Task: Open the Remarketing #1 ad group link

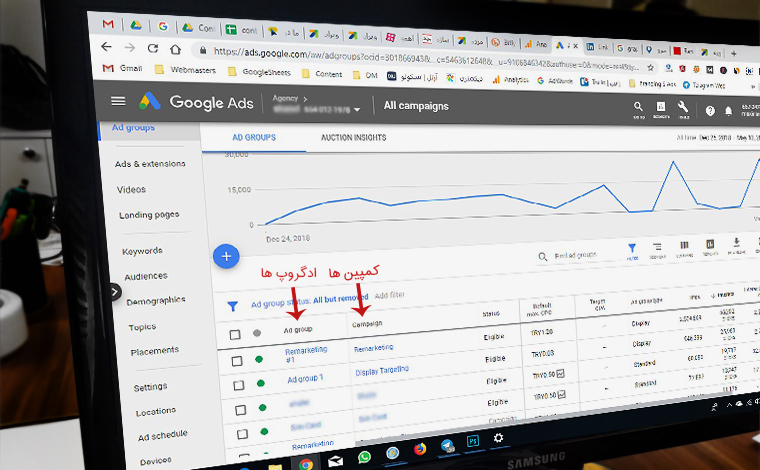Action: tap(306, 354)
